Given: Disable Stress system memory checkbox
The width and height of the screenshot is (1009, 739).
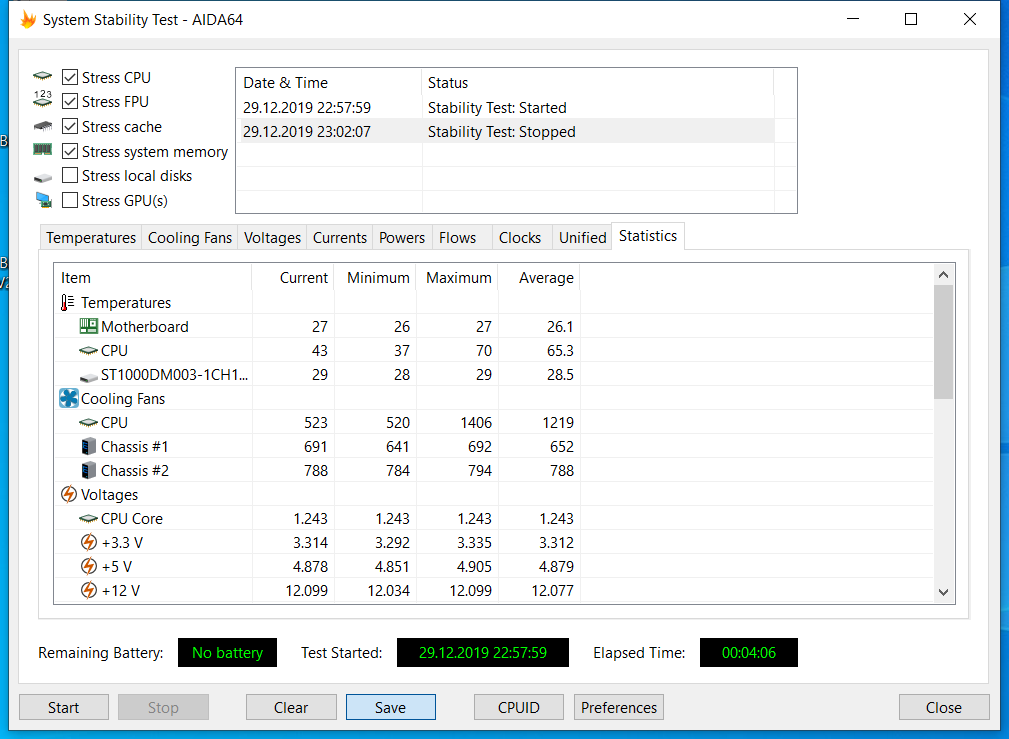Looking at the screenshot, I should click(70, 151).
